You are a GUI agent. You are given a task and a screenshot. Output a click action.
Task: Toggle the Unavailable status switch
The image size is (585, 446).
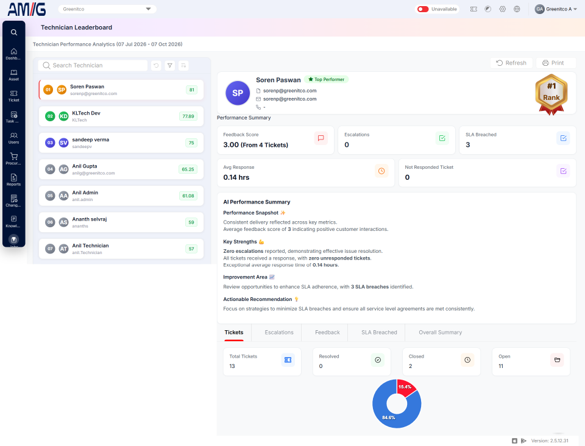(423, 9)
